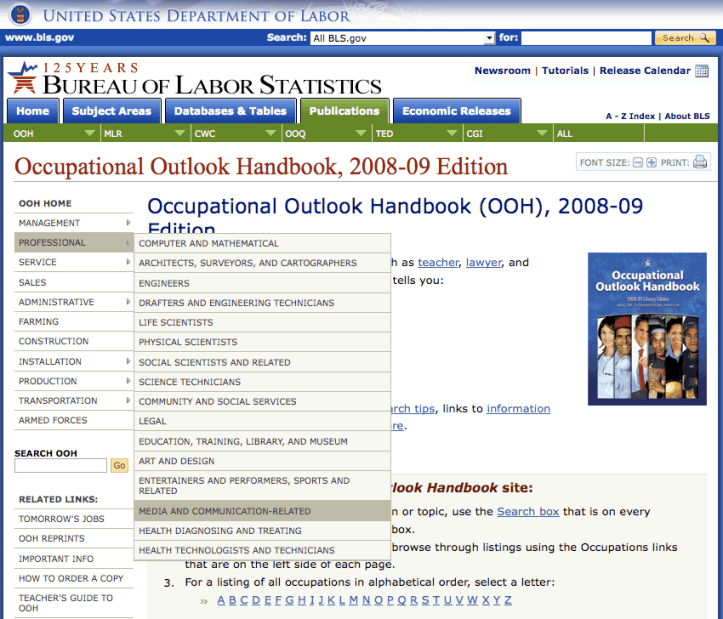Expand the OOH green submenu arrow
Viewport: 723px width, 619px height.
89,133
